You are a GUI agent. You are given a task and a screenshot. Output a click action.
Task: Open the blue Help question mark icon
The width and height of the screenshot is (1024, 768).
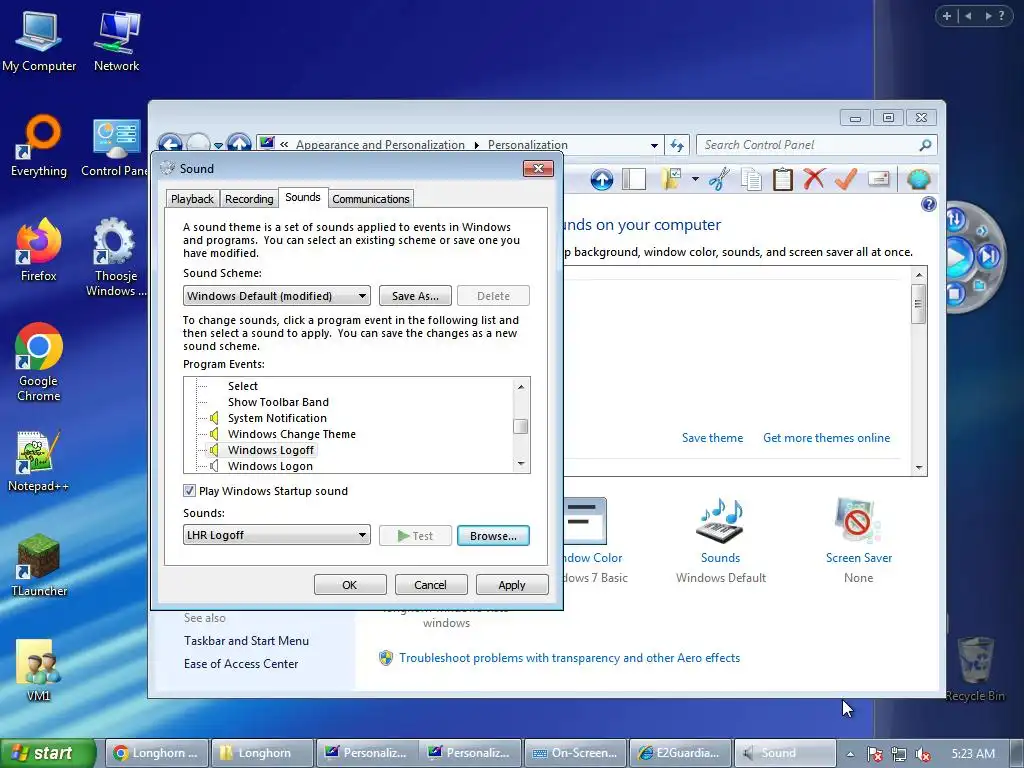928,204
